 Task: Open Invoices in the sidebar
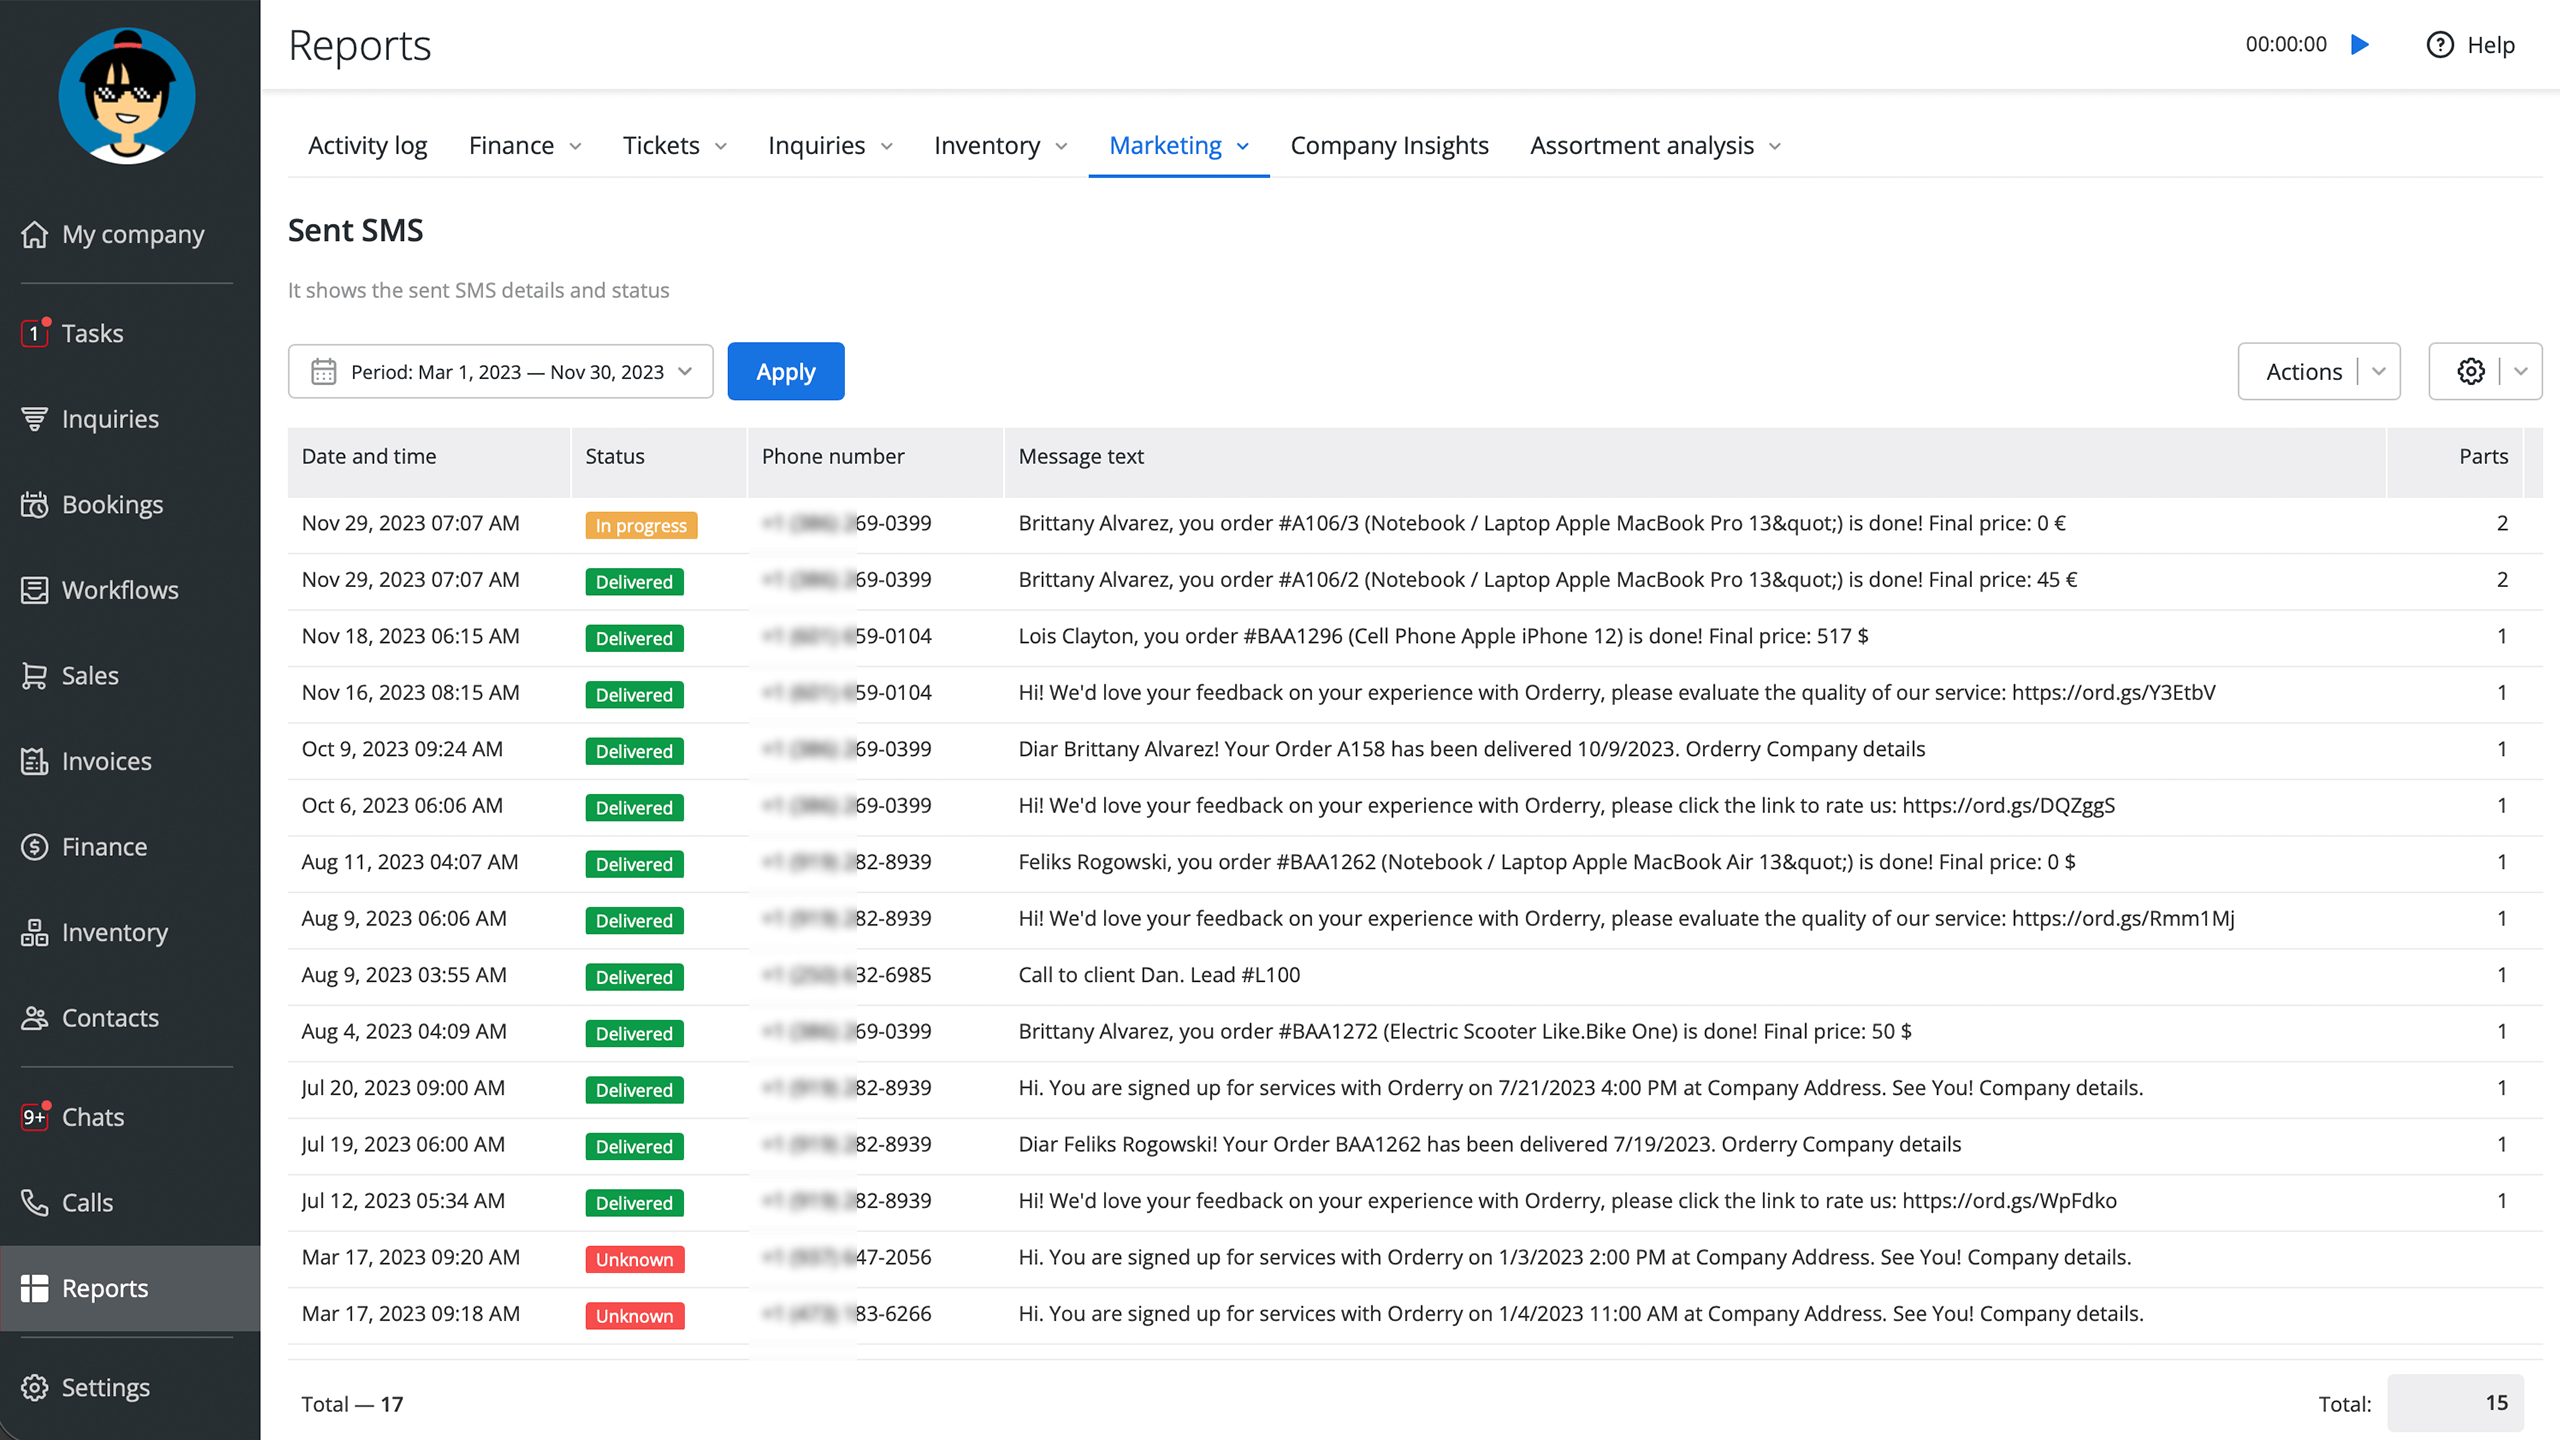point(106,761)
